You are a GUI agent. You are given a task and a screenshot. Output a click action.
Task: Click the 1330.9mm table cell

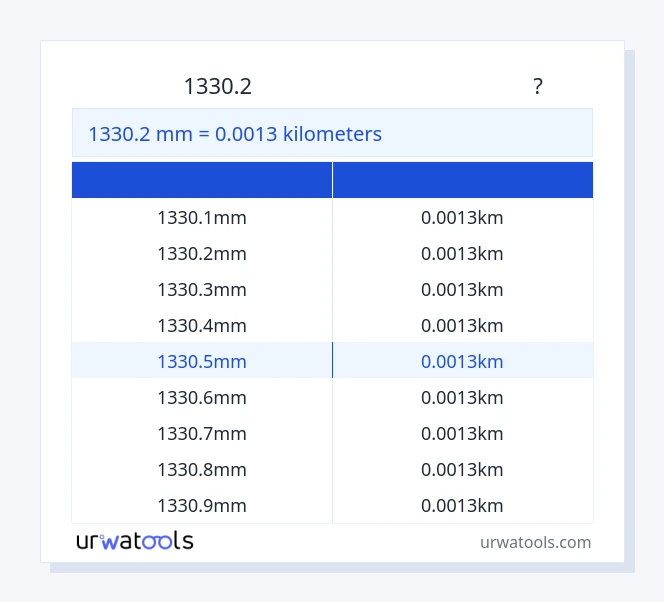point(202,505)
